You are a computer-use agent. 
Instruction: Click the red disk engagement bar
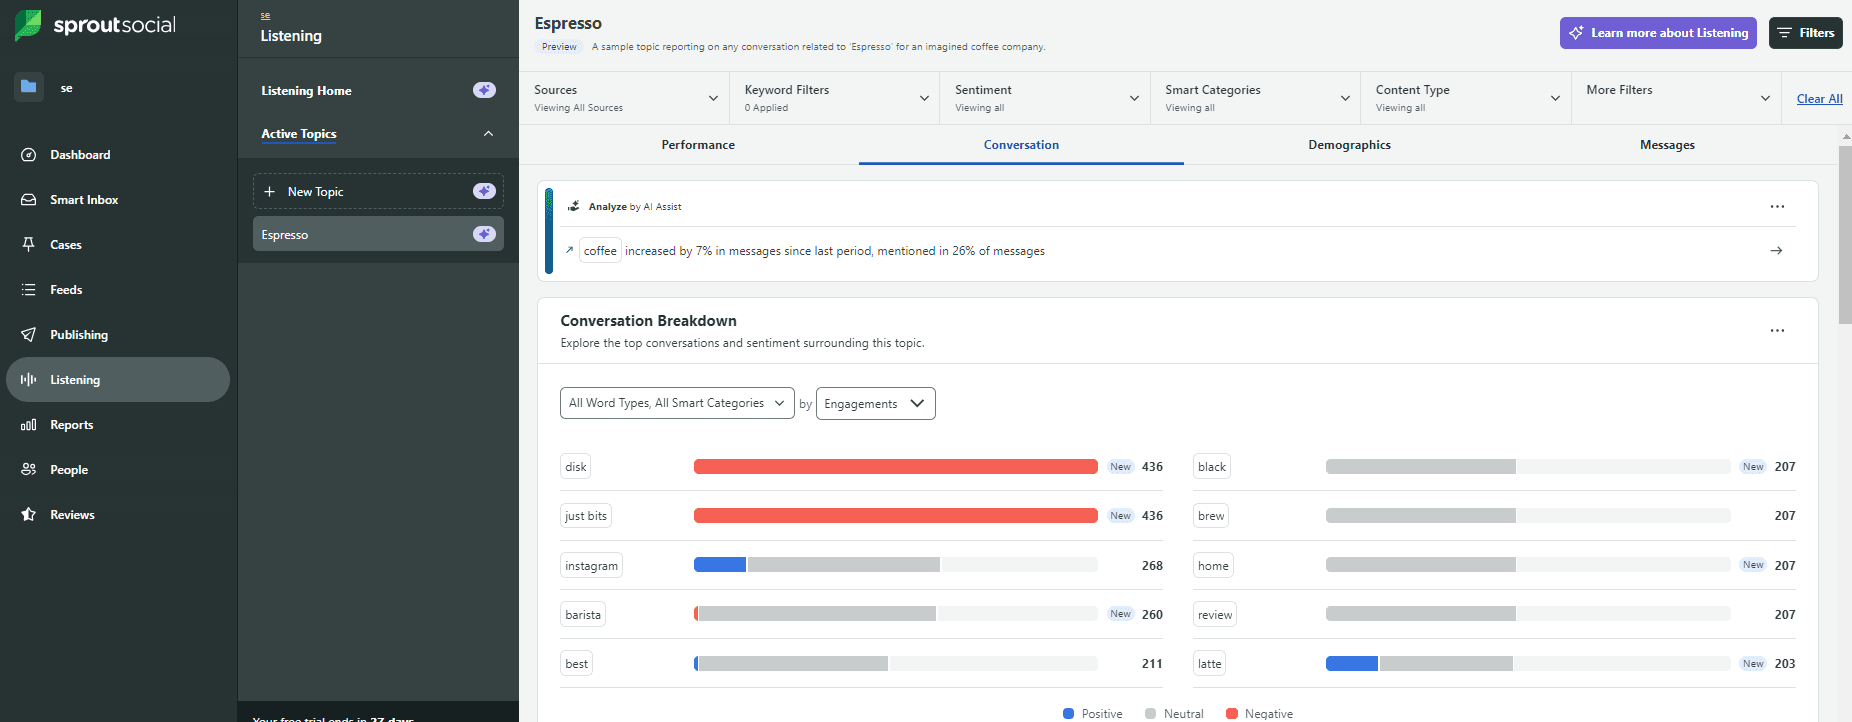point(895,467)
